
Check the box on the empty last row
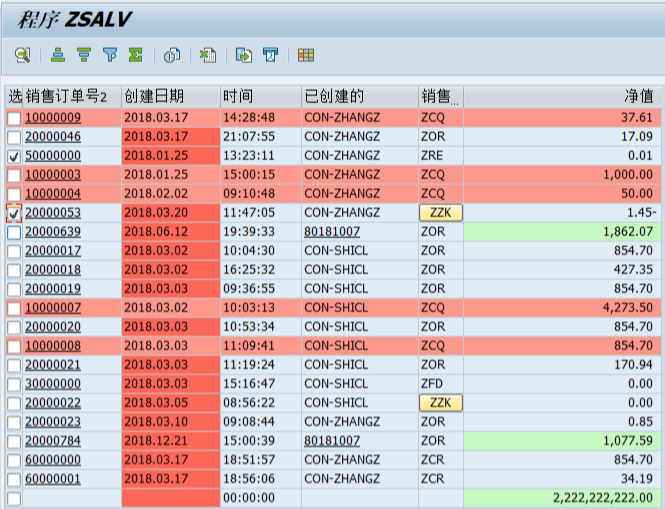[14, 498]
